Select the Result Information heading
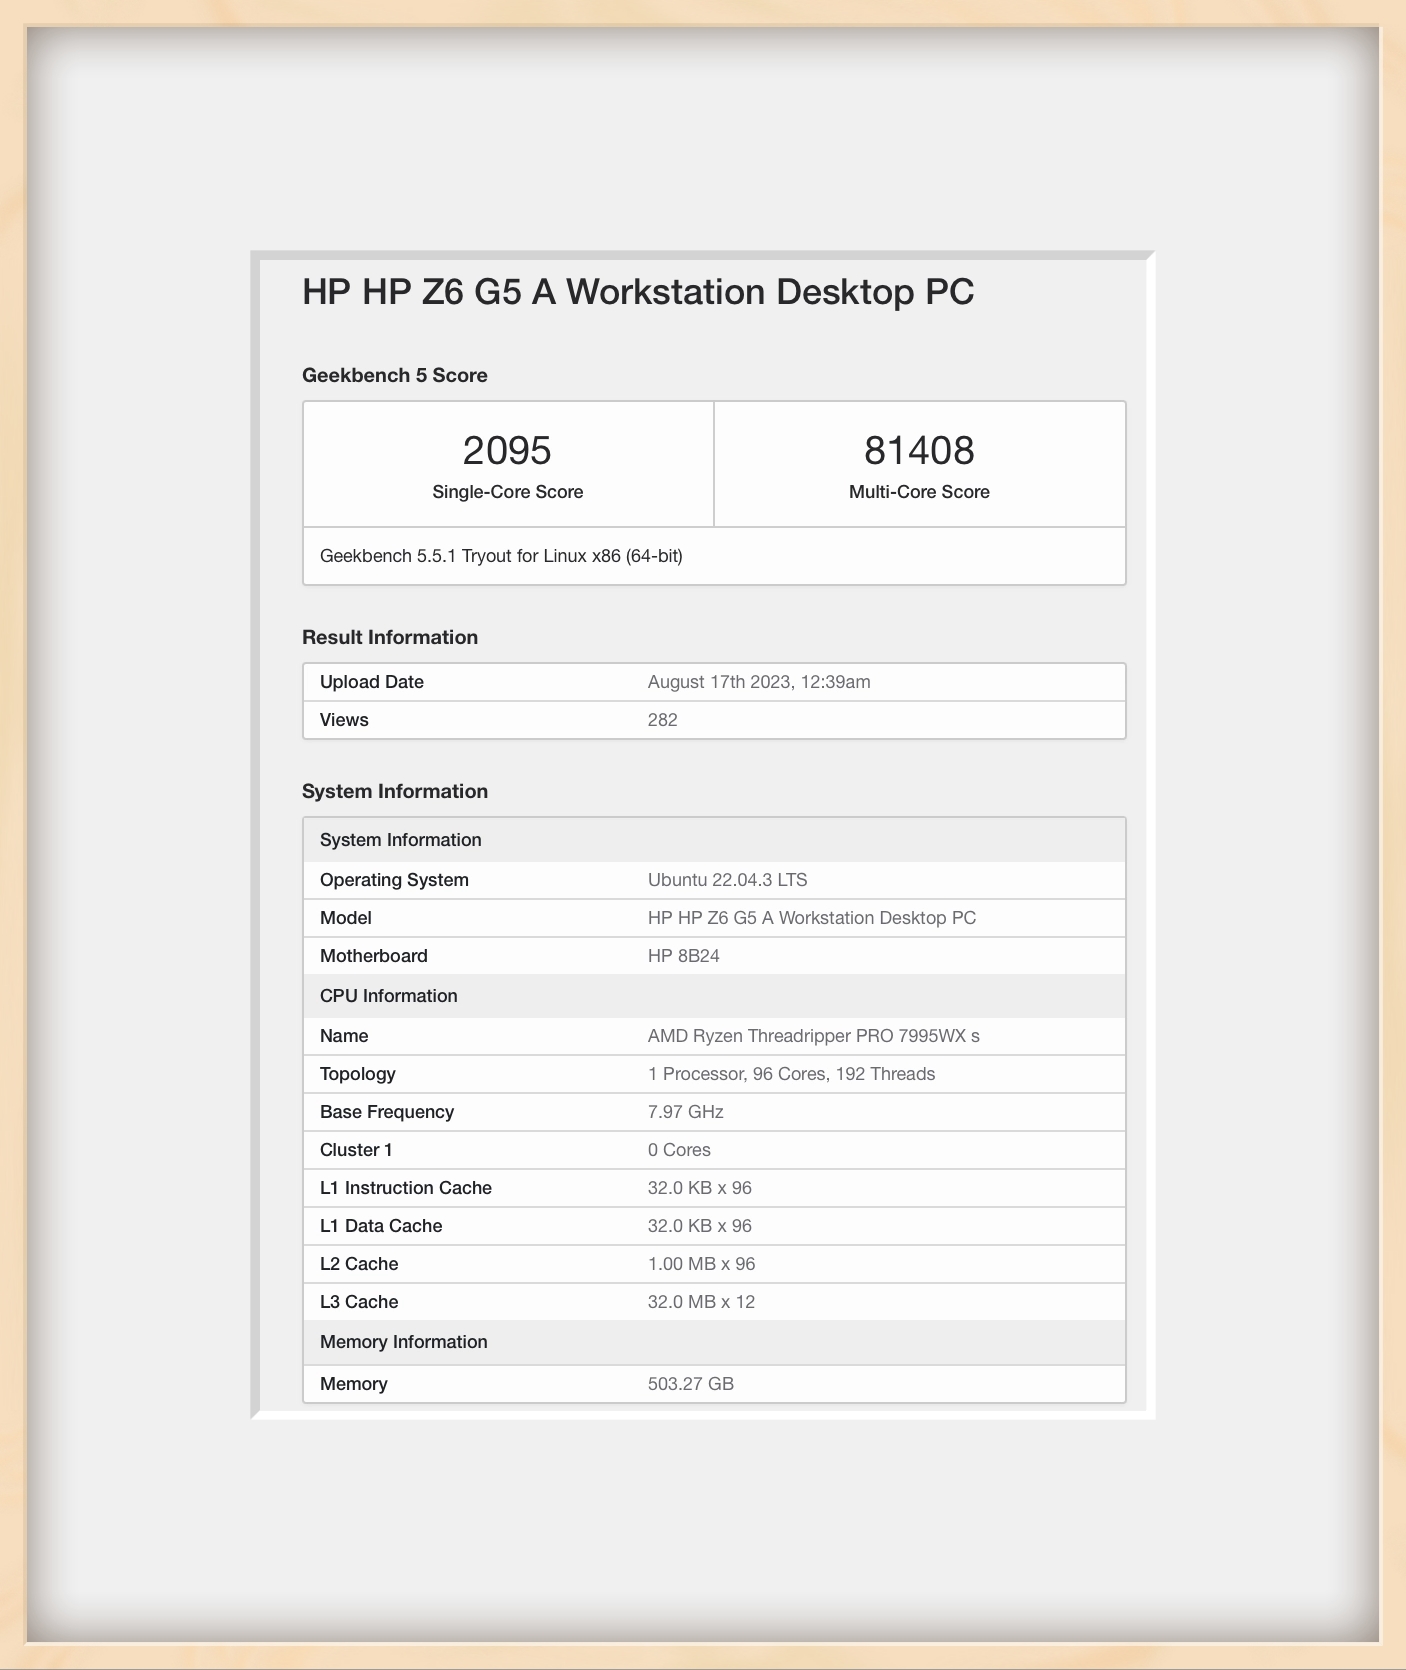The image size is (1406, 1670). click(x=390, y=637)
